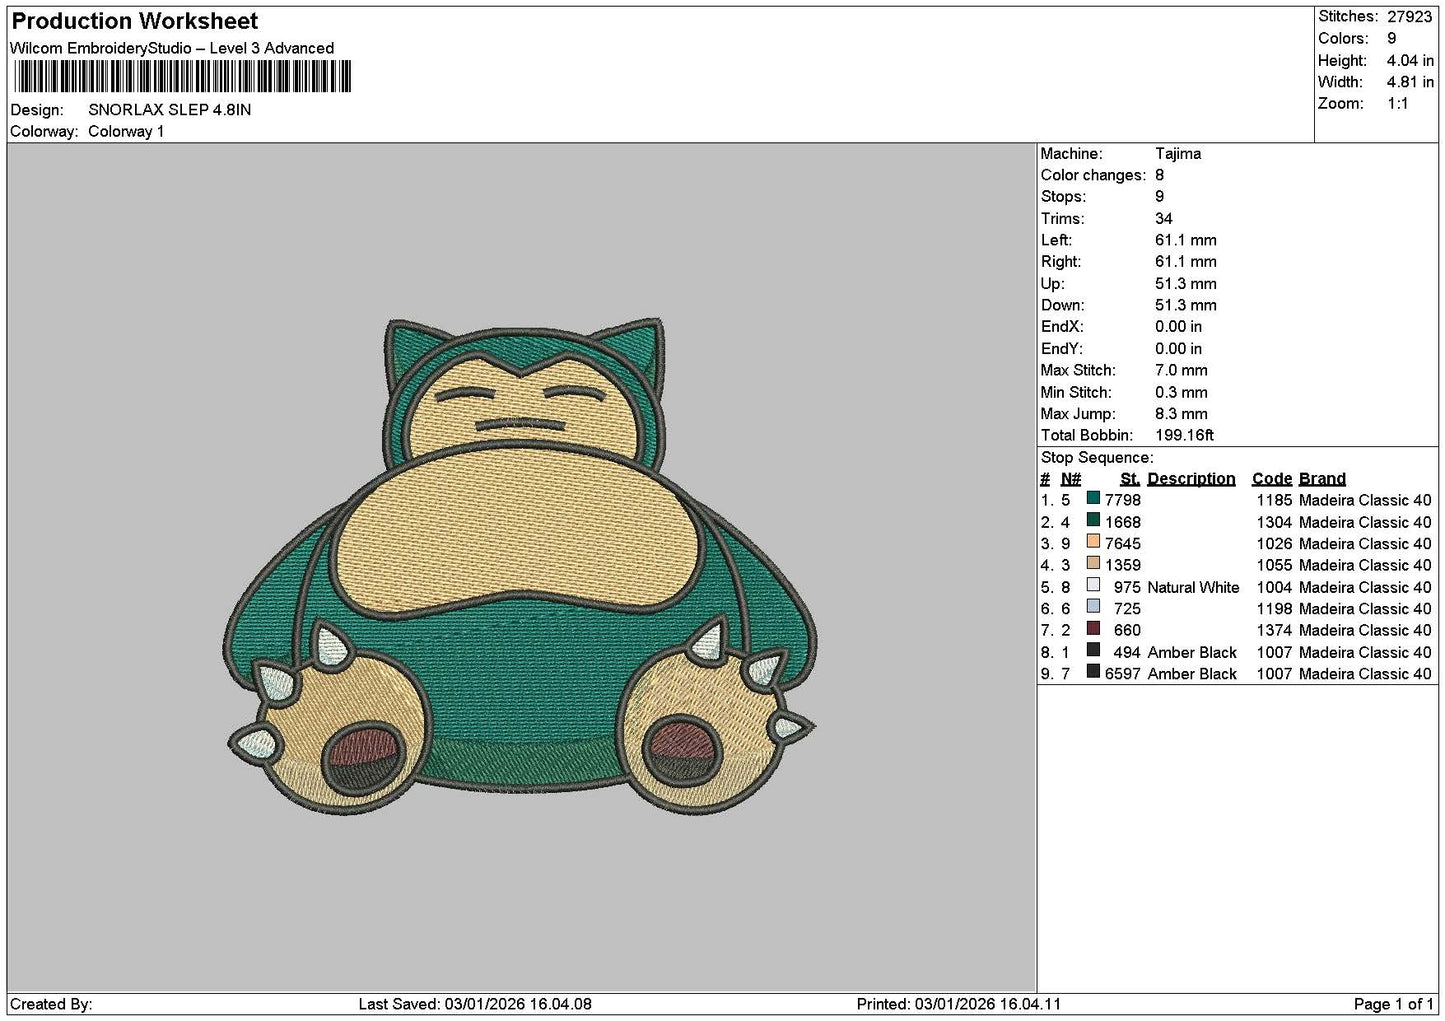Click the Max Stitch value '7.0 mm'
Viewport: 1445px width, 1021px height.
pyautogui.click(x=1181, y=370)
